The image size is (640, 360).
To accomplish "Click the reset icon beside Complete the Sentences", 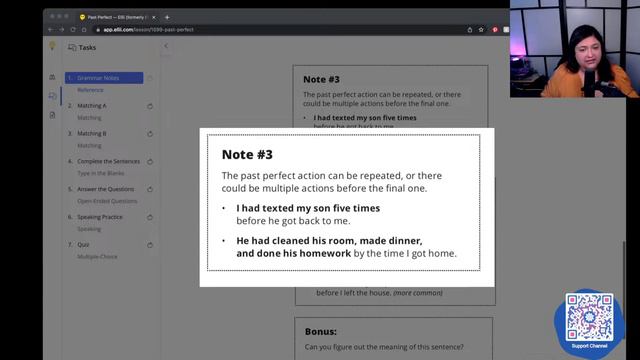I will [x=150, y=162].
